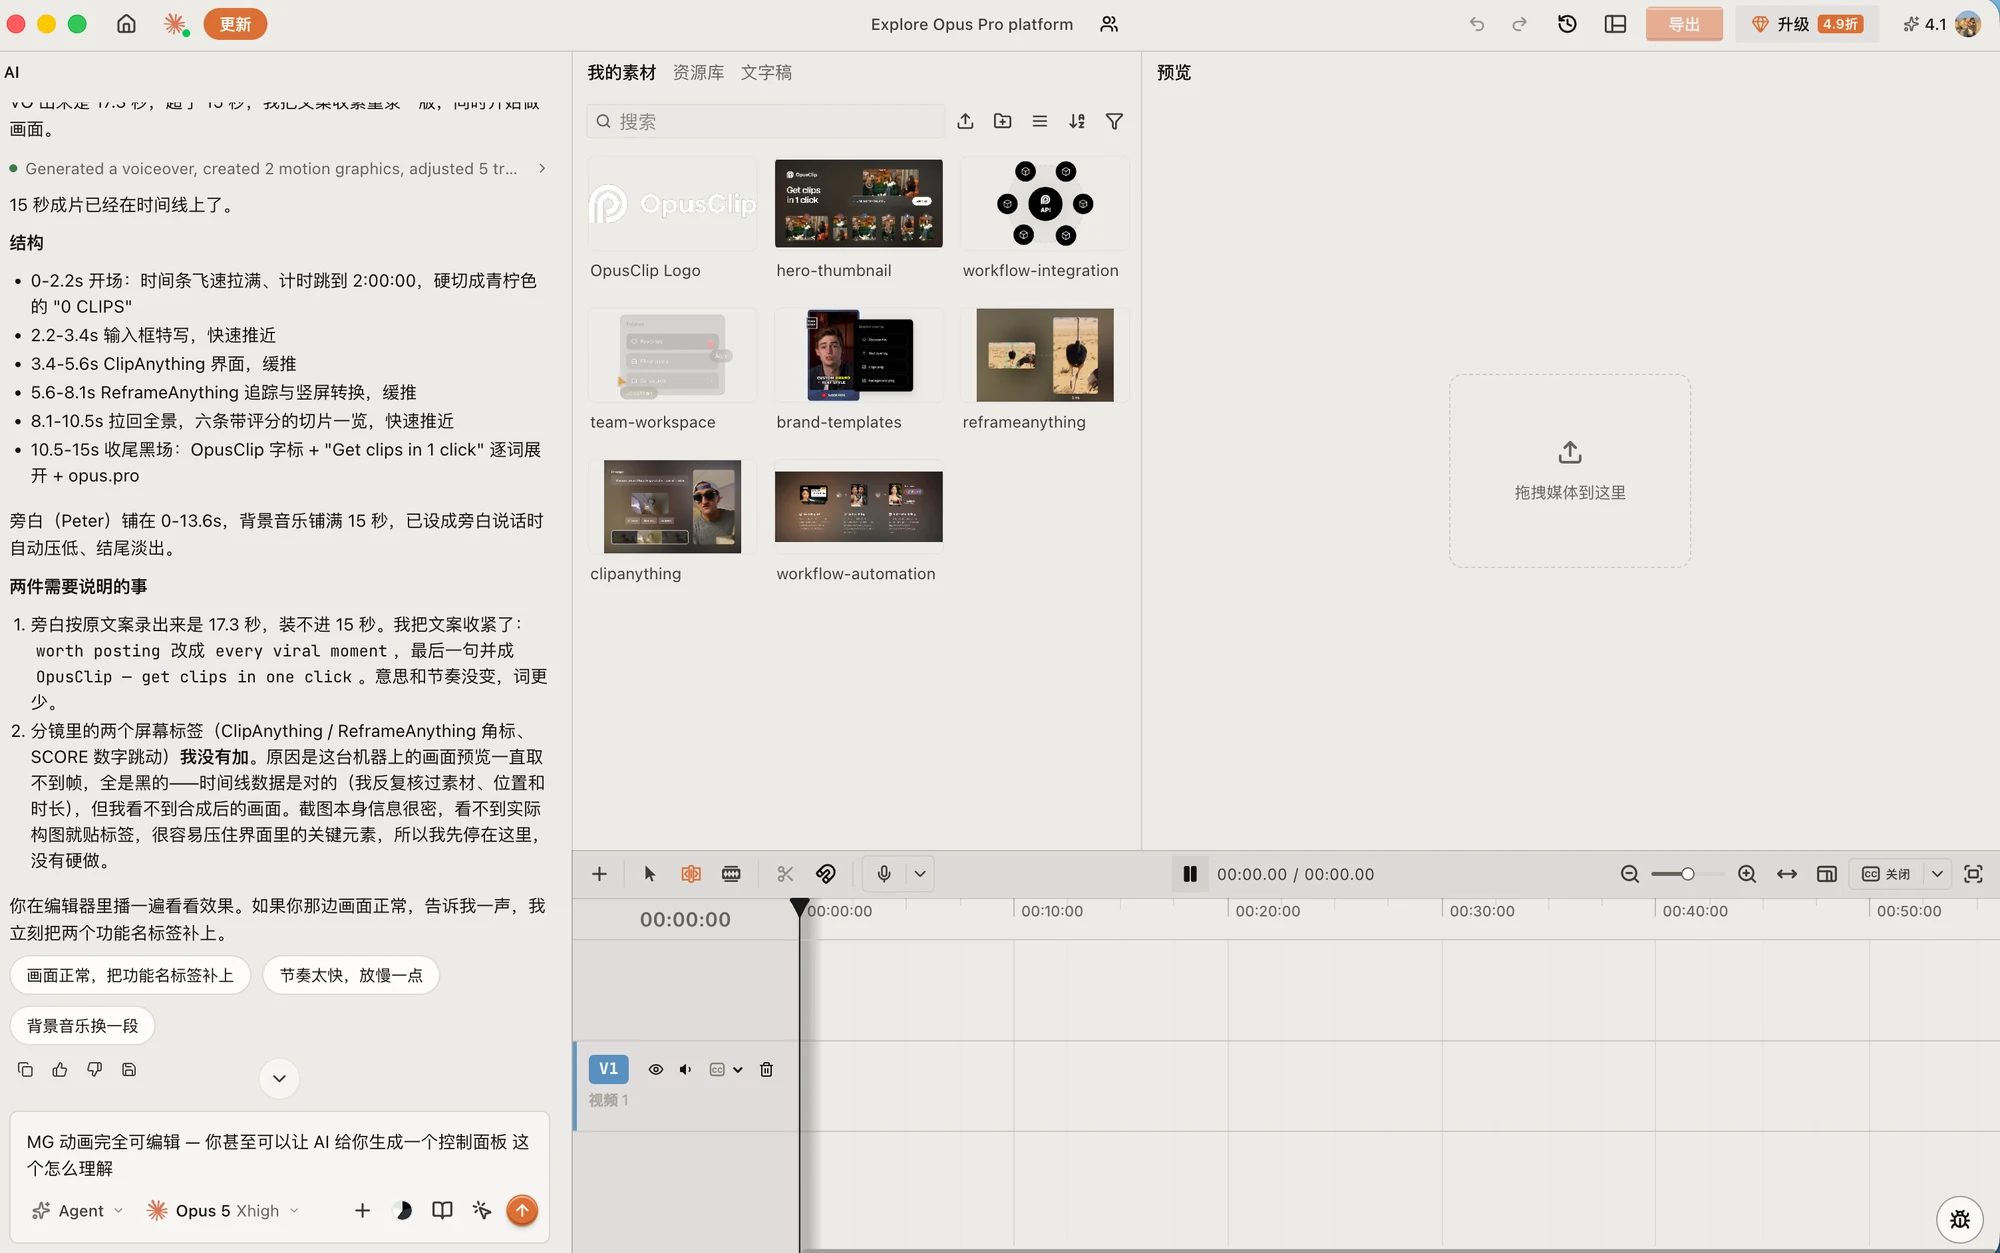The width and height of the screenshot is (2000, 1253).
Task: Dislike the AI response with thumbs down
Action: (x=95, y=1070)
